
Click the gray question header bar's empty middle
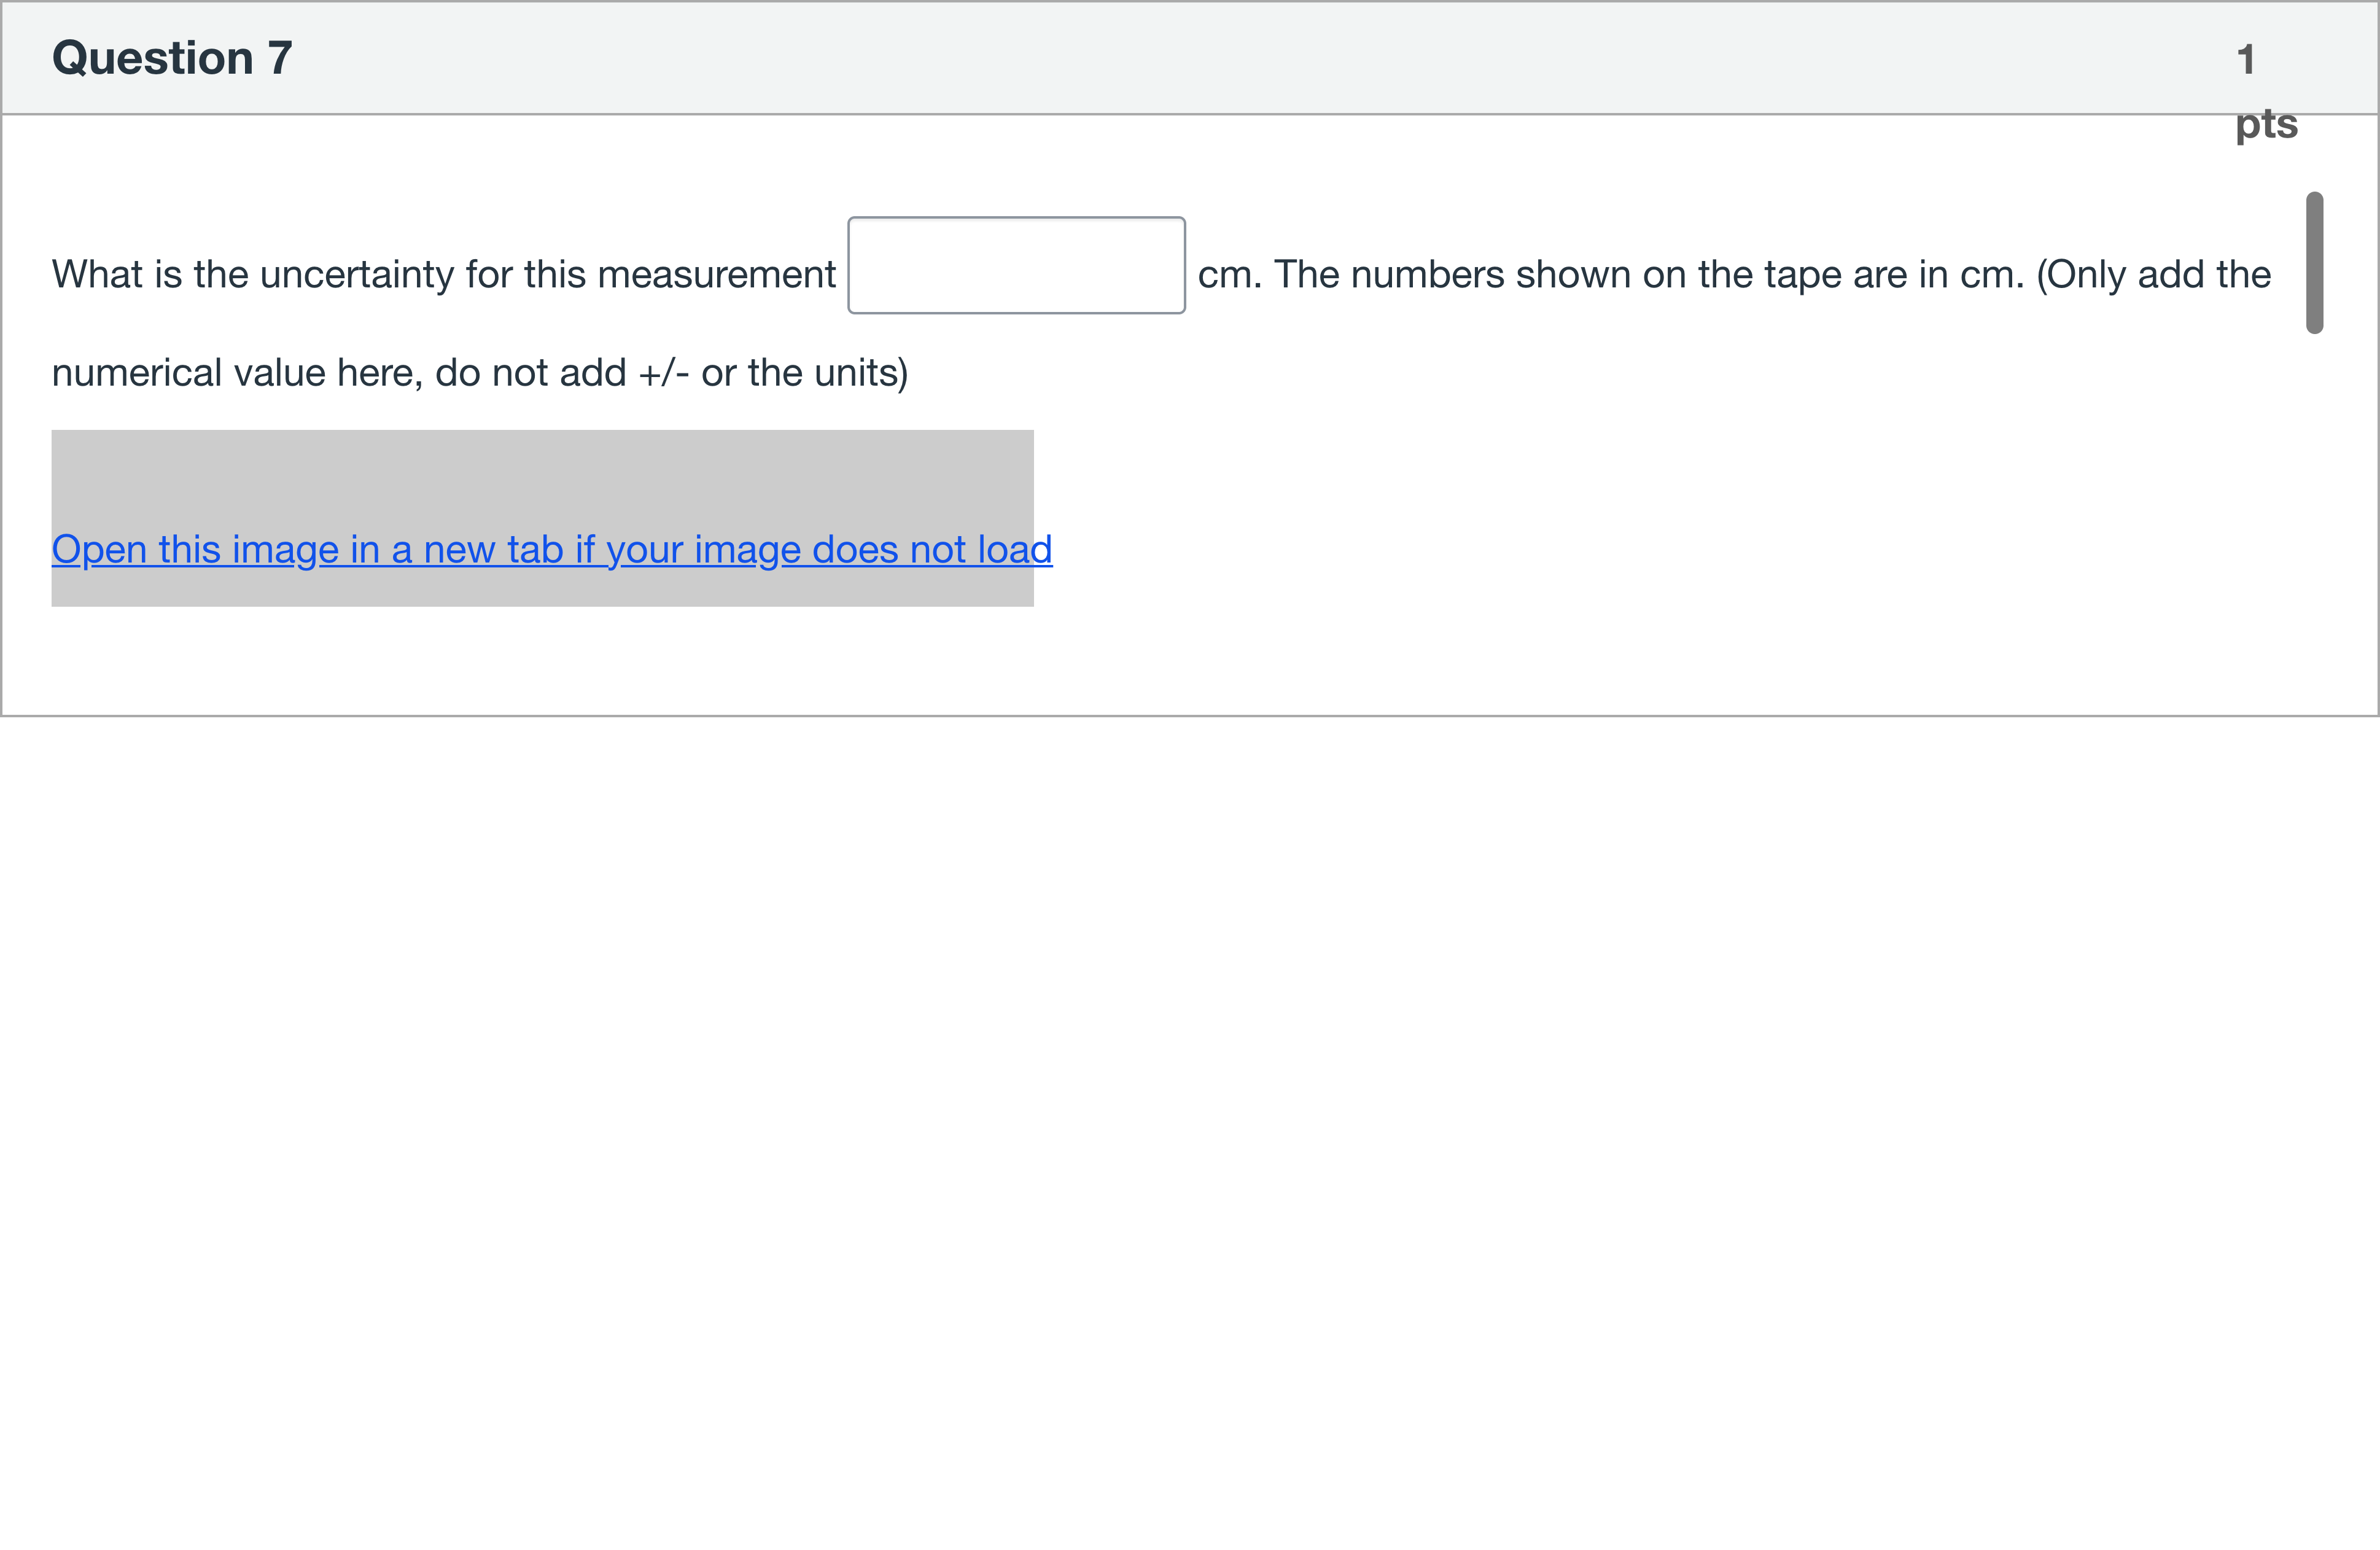coord(1200,58)
